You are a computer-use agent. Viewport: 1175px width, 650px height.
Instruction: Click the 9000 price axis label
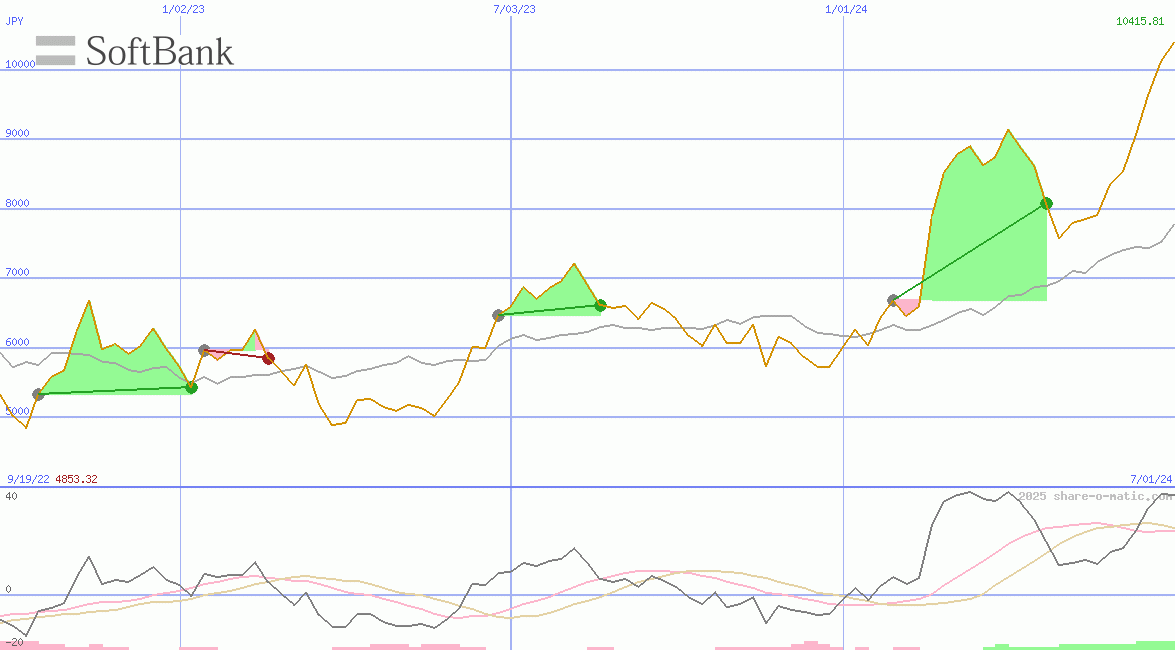click(17, 133)
